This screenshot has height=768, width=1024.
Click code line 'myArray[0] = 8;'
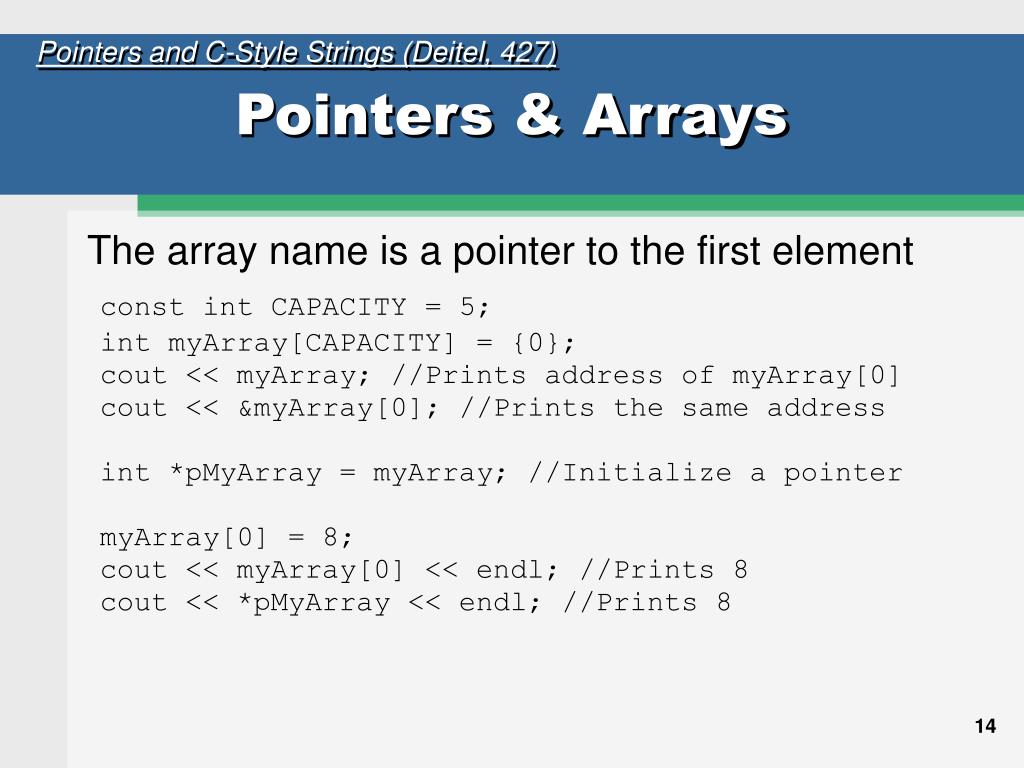[x=227, y=537]
